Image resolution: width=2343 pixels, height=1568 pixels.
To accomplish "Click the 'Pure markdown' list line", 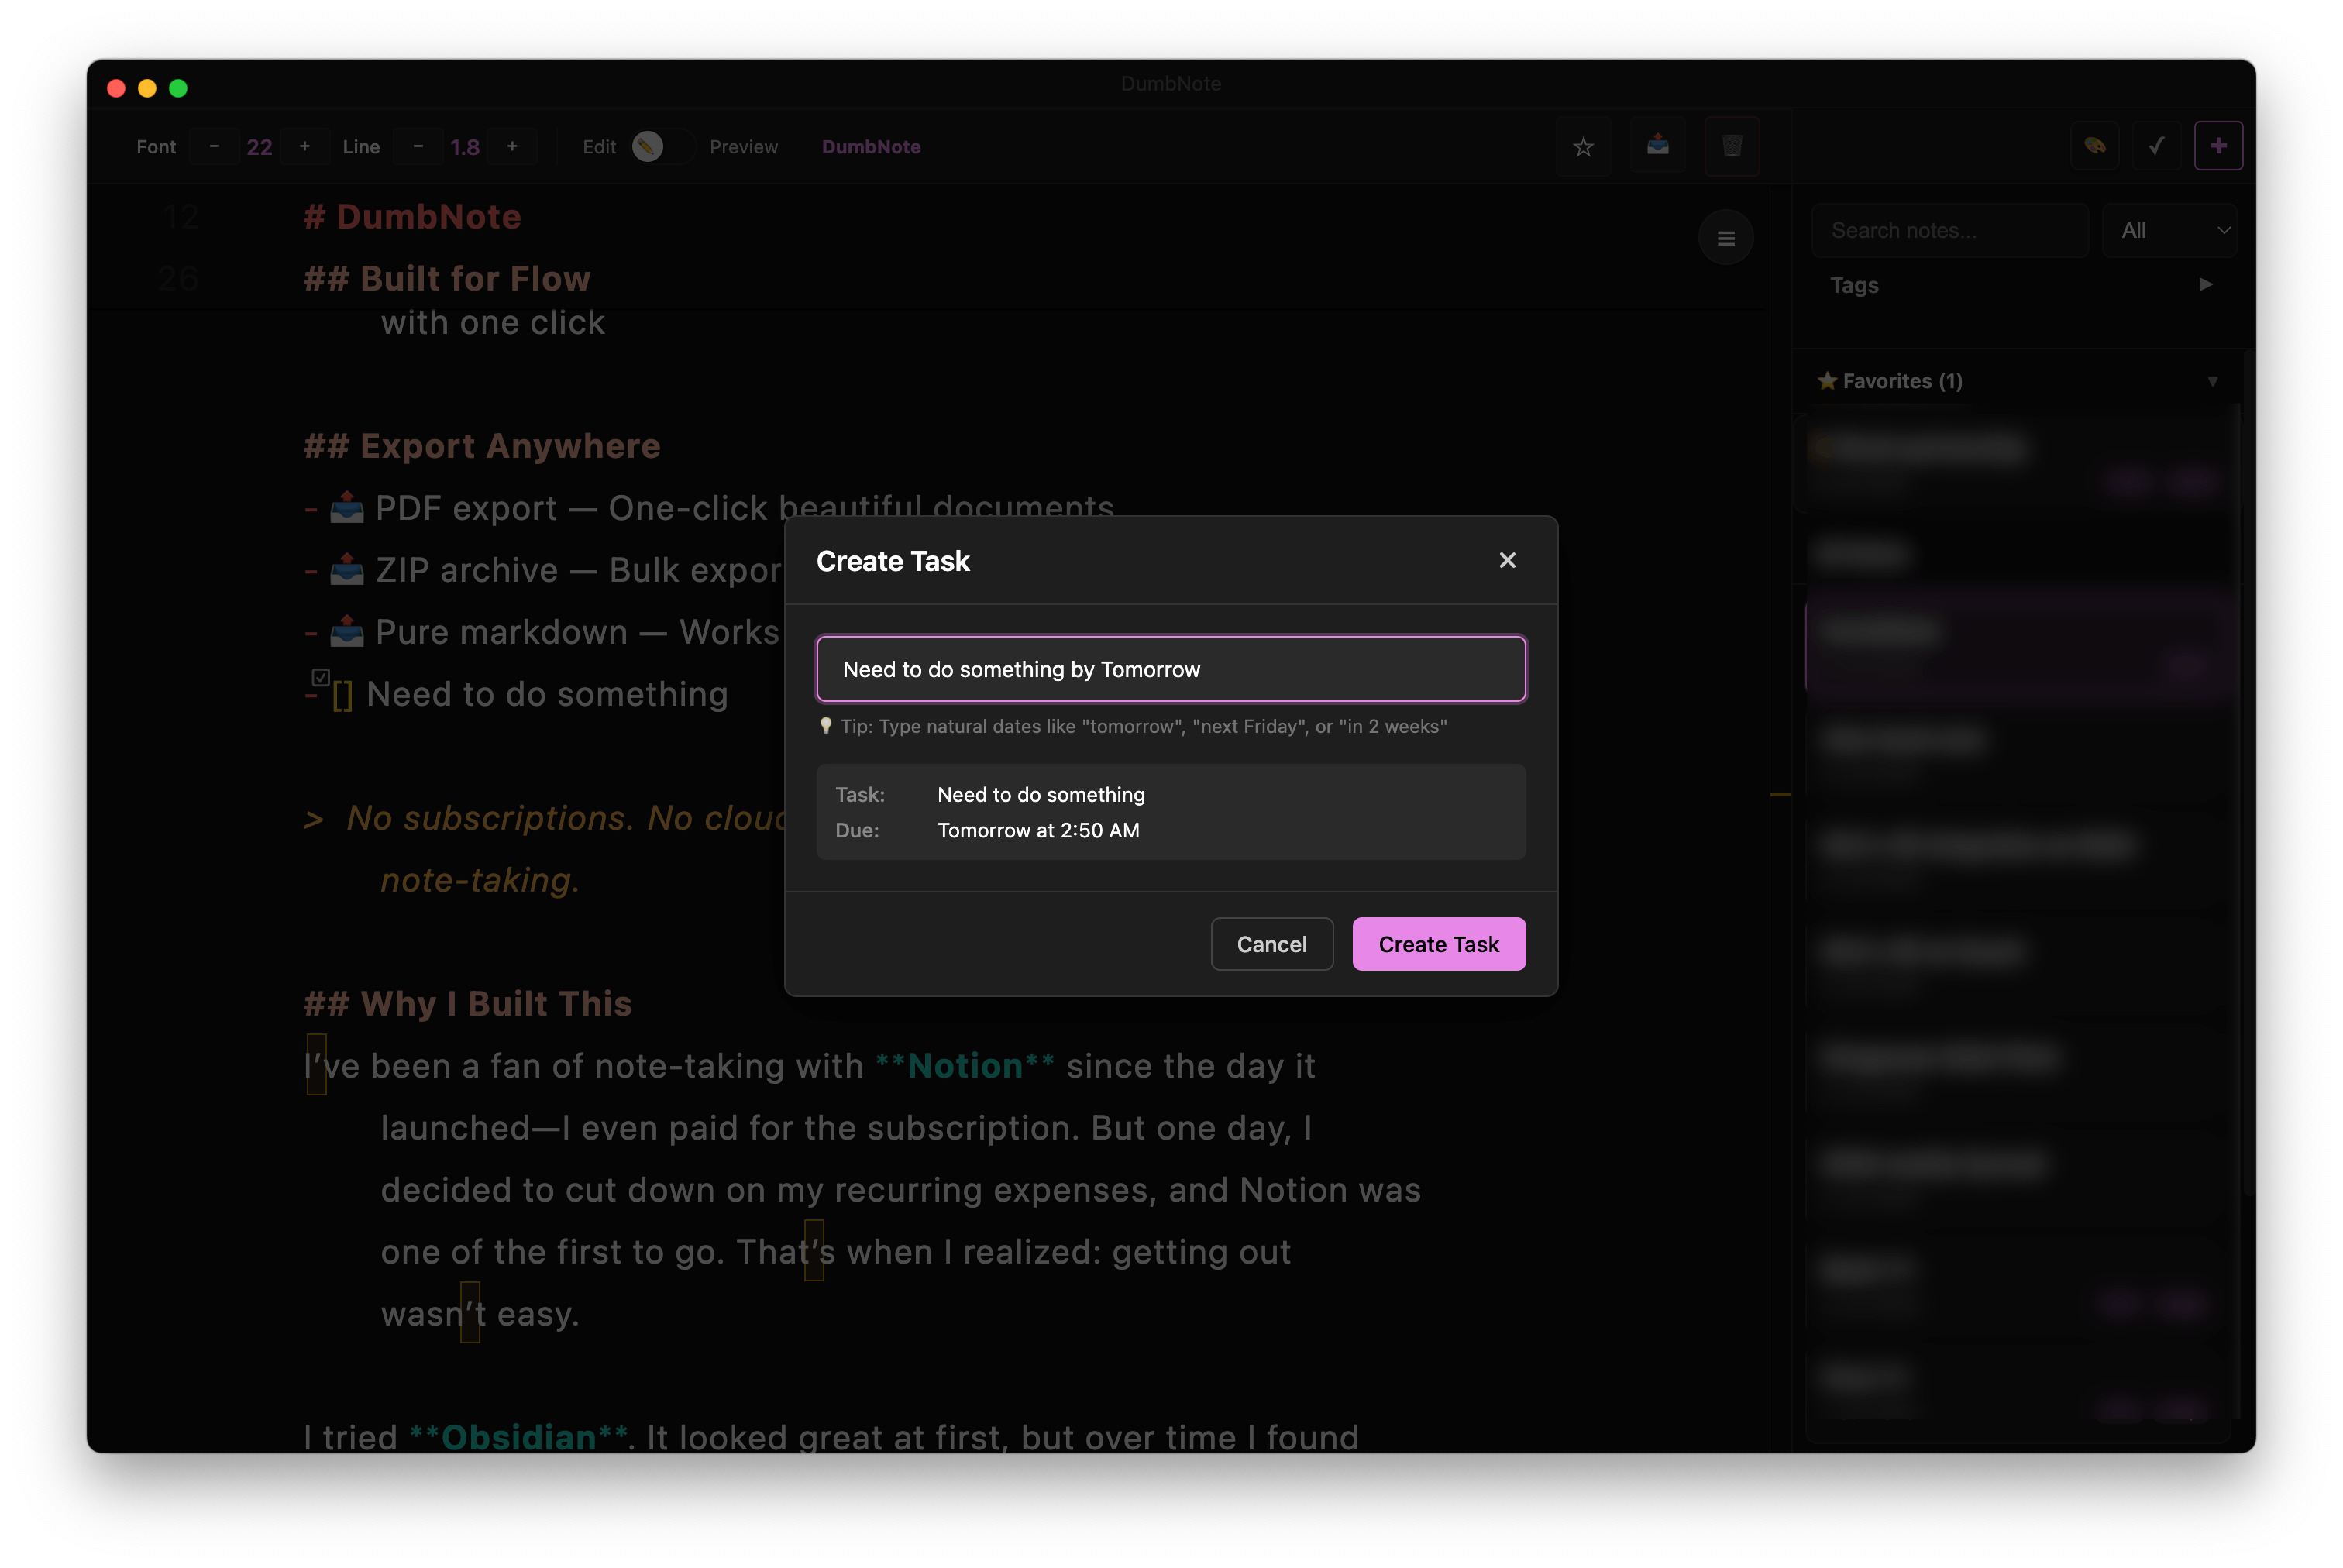I will (542, 632).
